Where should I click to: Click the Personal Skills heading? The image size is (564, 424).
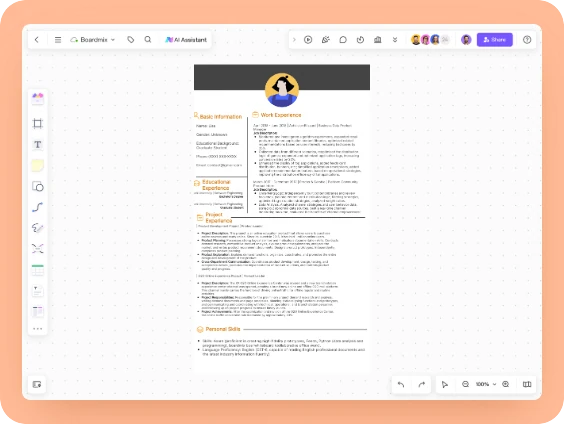[x=223, y=329]
